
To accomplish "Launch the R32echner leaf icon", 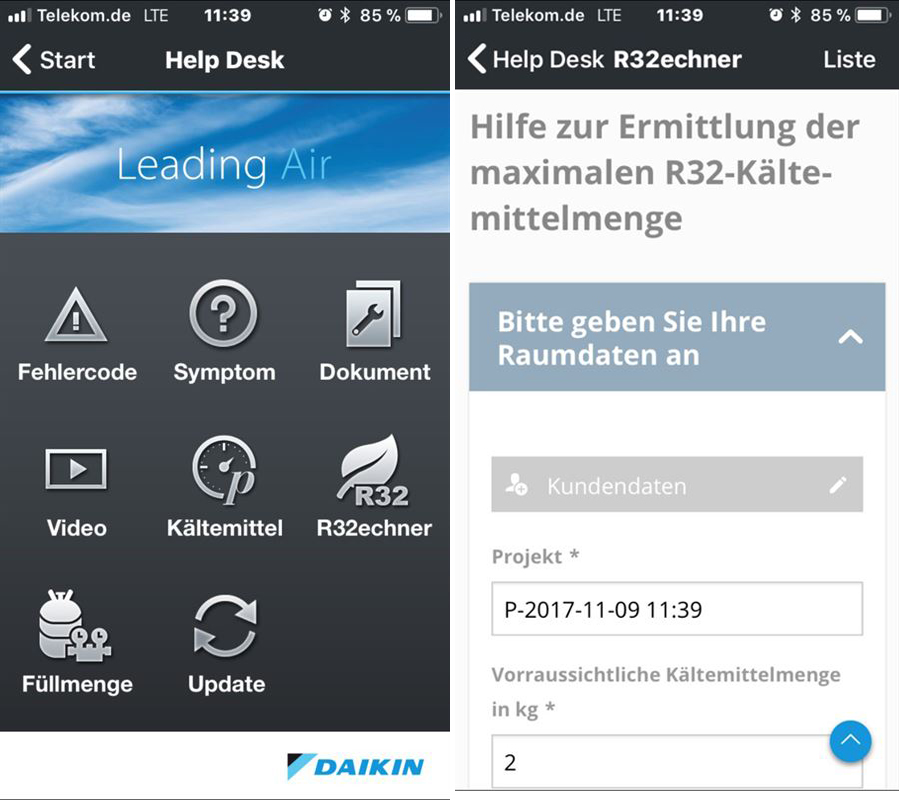I will tap(373, 471).
